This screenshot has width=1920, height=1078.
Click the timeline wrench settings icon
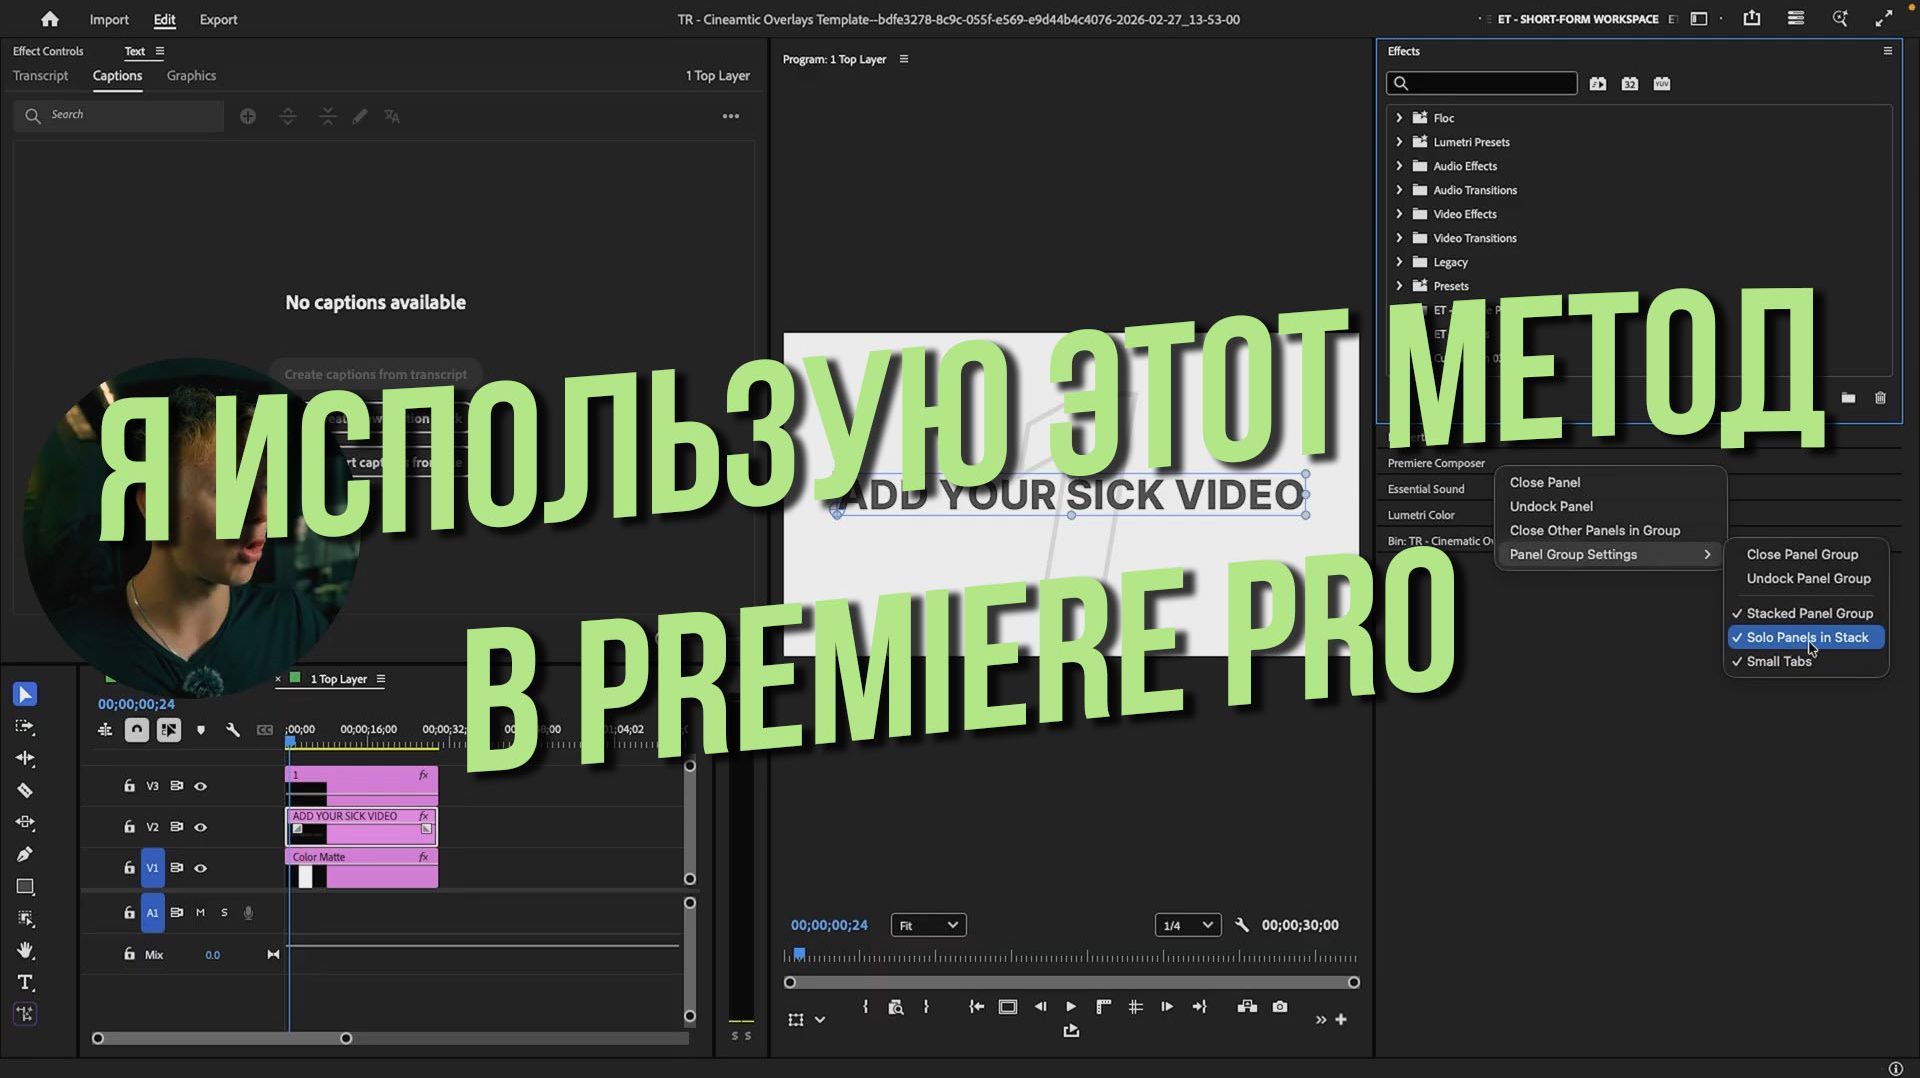[233, 730]
